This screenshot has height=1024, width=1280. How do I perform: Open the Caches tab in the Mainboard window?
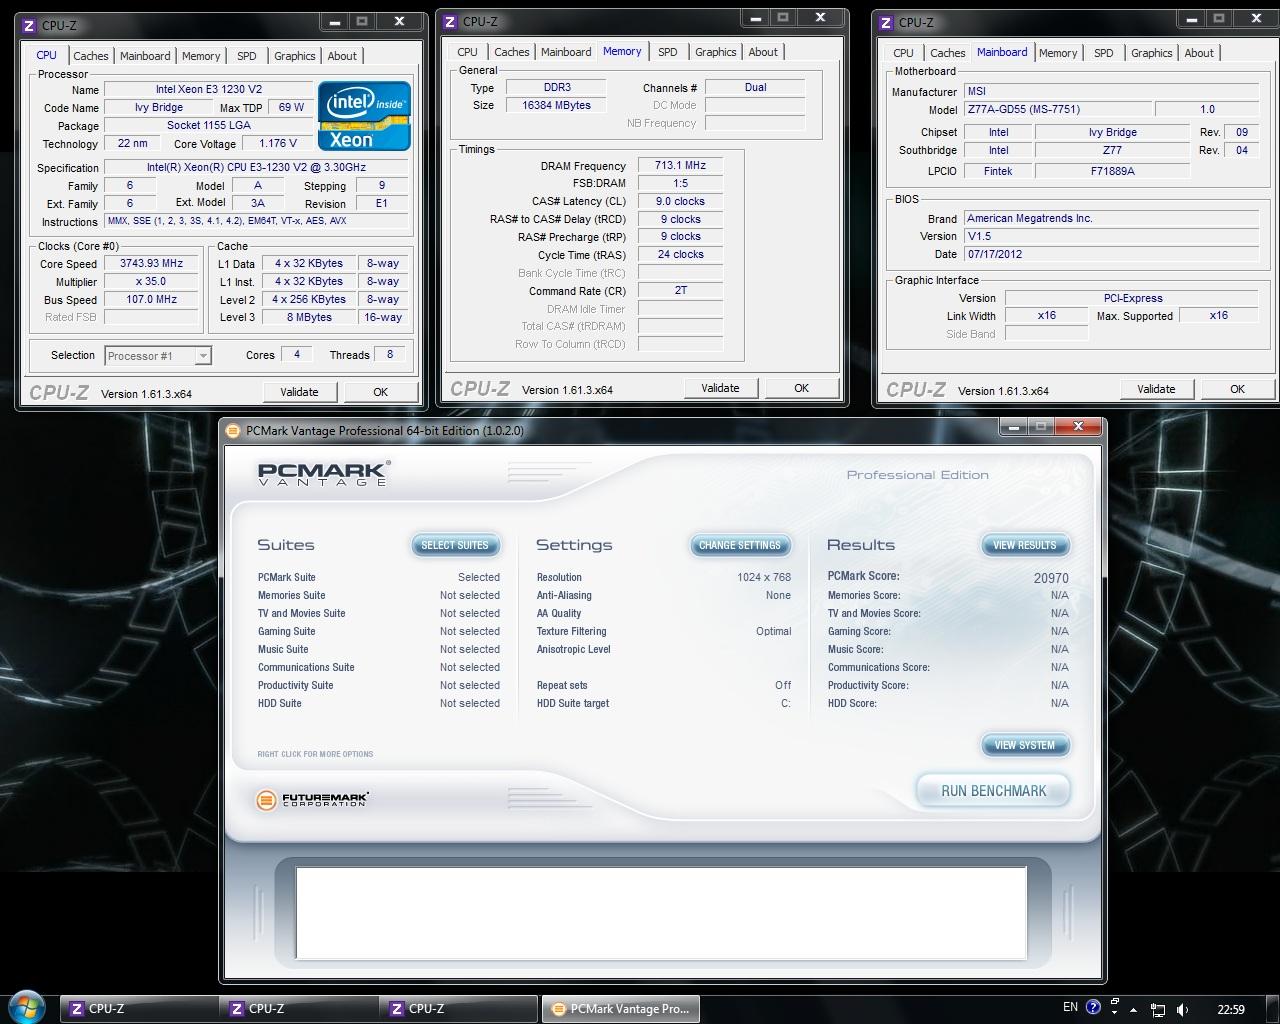tap(947, 53)
